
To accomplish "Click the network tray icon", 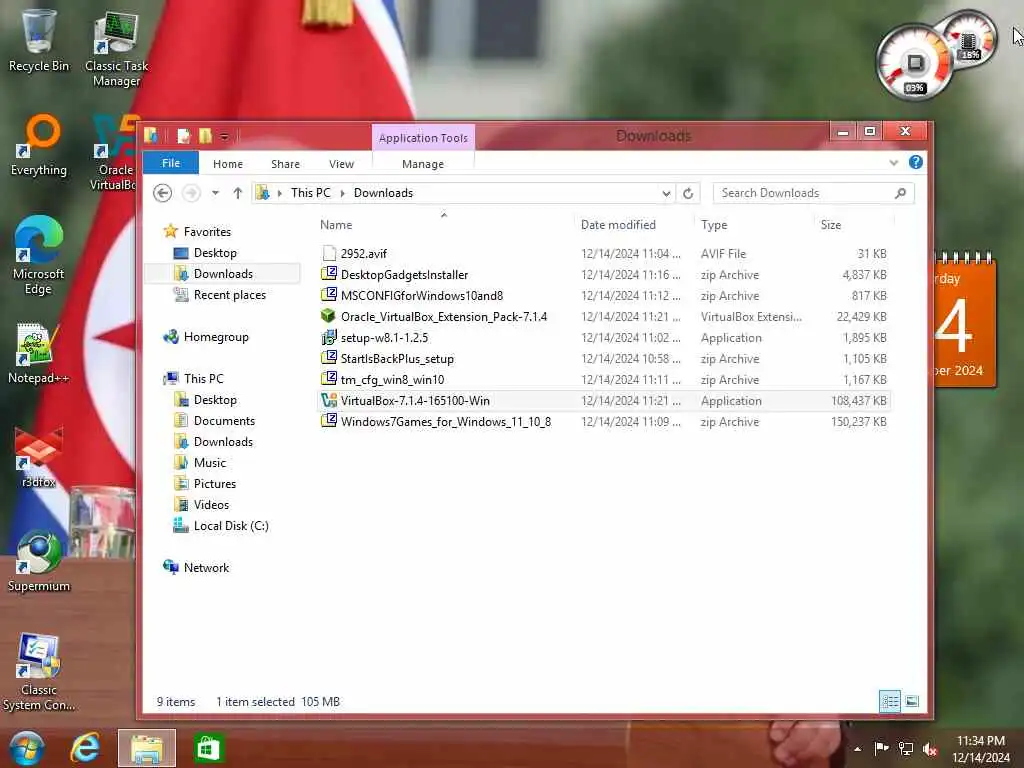I will click(x=906, y=748).
